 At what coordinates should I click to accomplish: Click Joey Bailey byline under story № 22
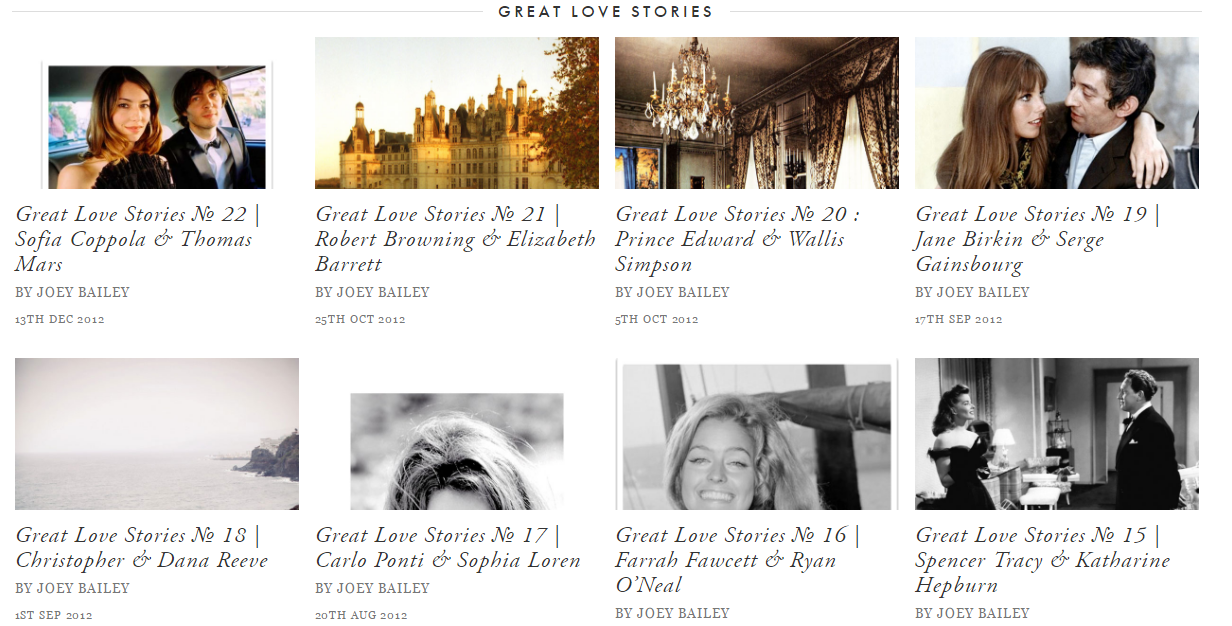(x=72, y=293)
